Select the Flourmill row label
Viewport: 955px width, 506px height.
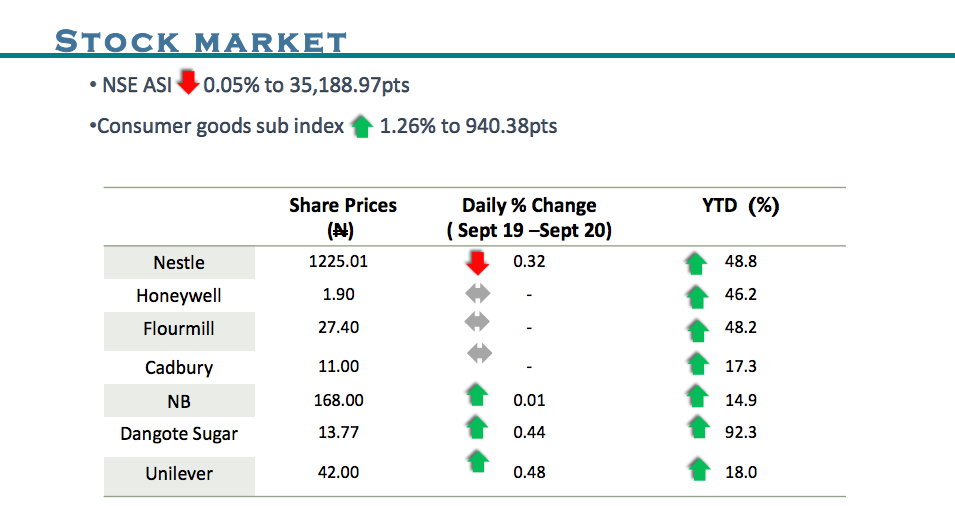click(179, 329)
